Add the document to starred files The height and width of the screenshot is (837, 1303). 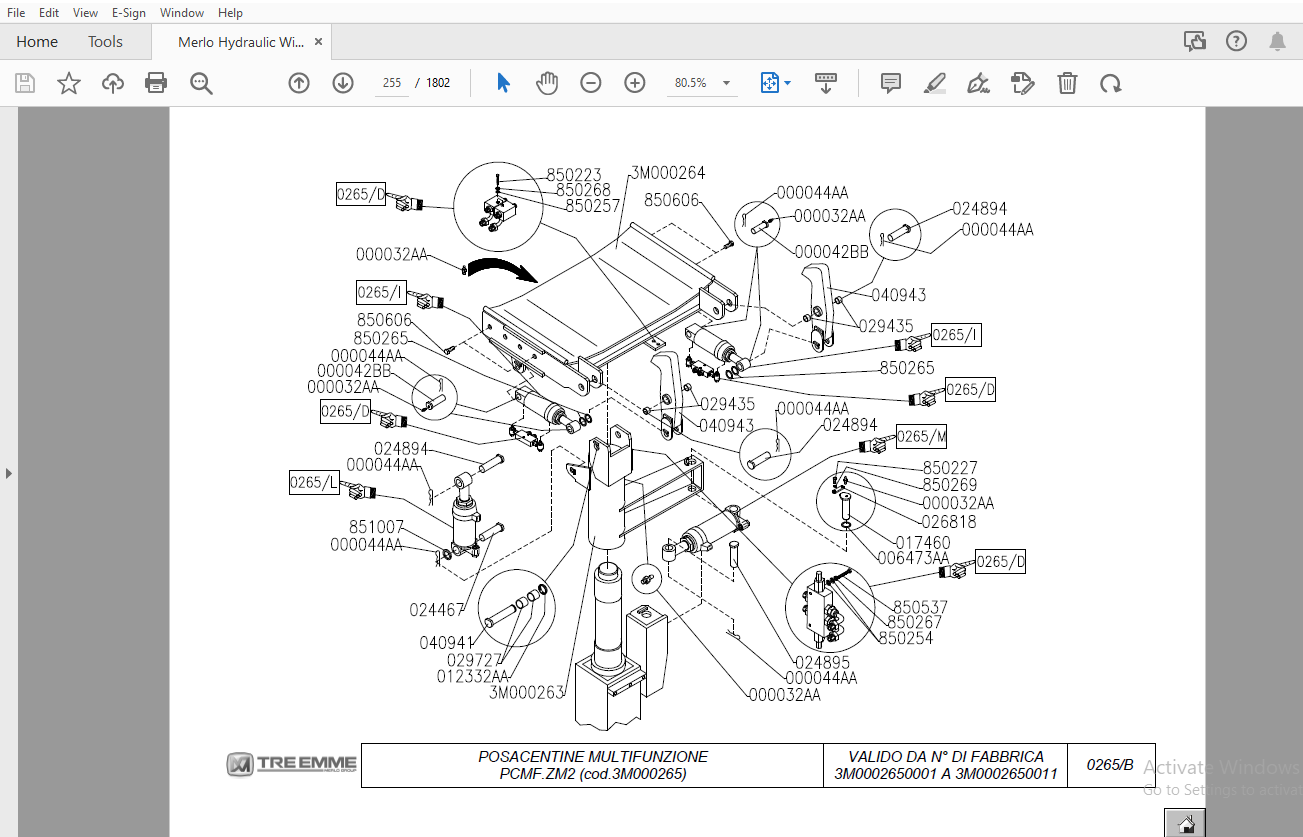(x=68, y=83)
